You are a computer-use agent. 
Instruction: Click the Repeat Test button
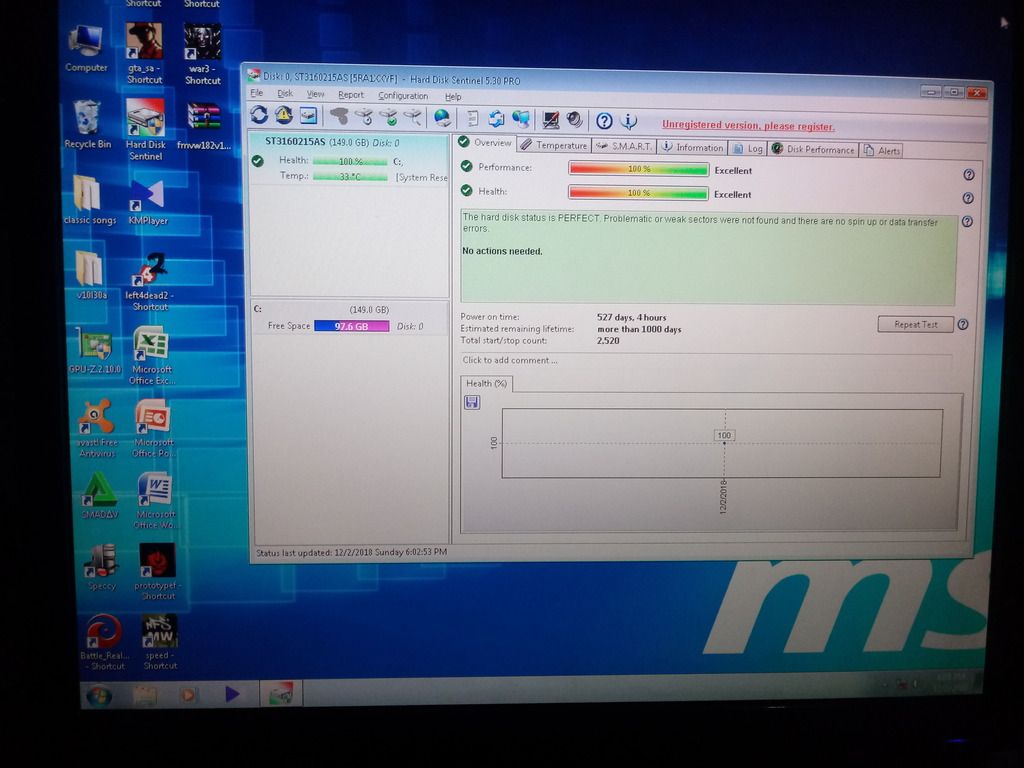point(915,324)
